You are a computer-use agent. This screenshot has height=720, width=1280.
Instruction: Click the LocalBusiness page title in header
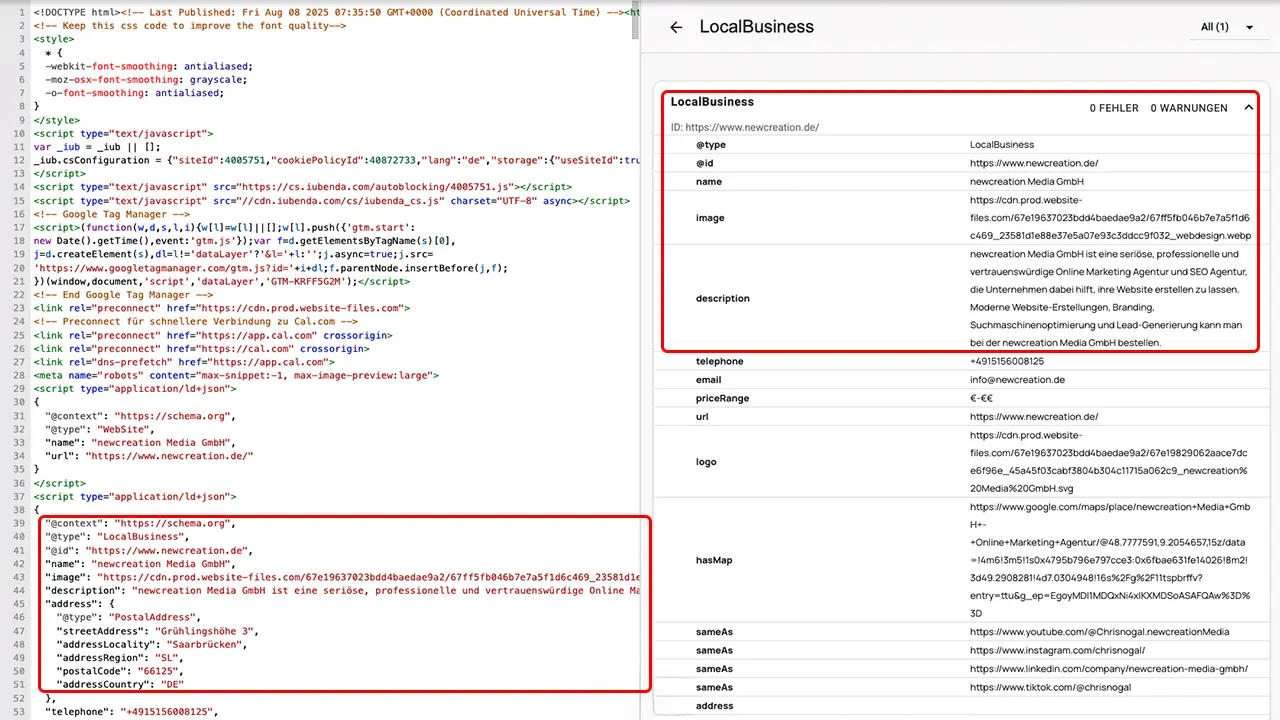(757, 27)
